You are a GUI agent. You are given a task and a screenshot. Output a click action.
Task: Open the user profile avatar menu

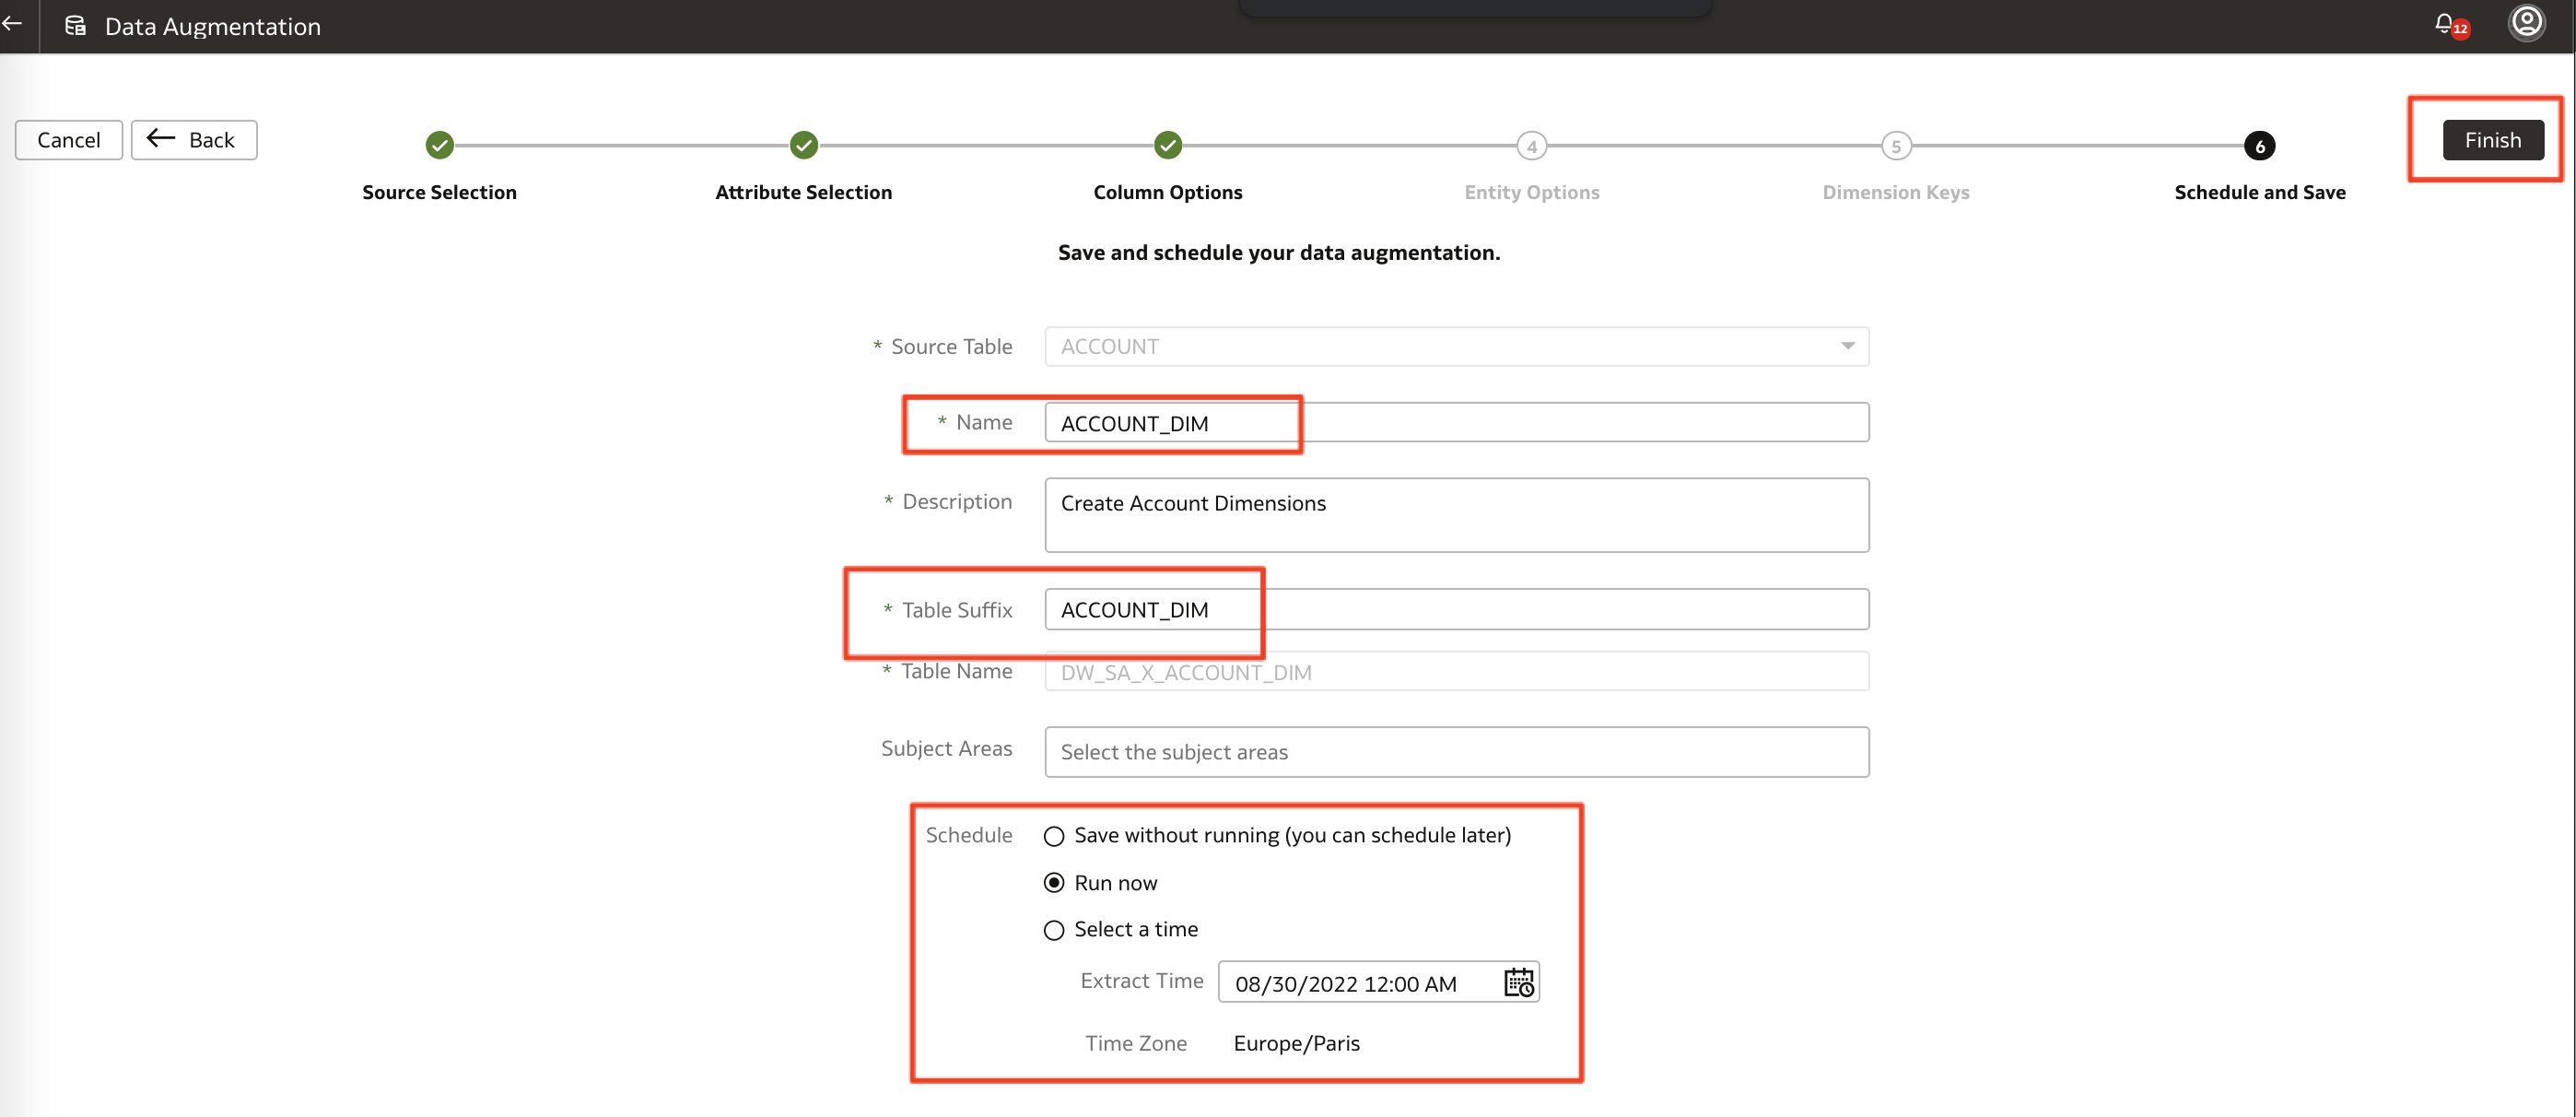tap(2527, 23)
